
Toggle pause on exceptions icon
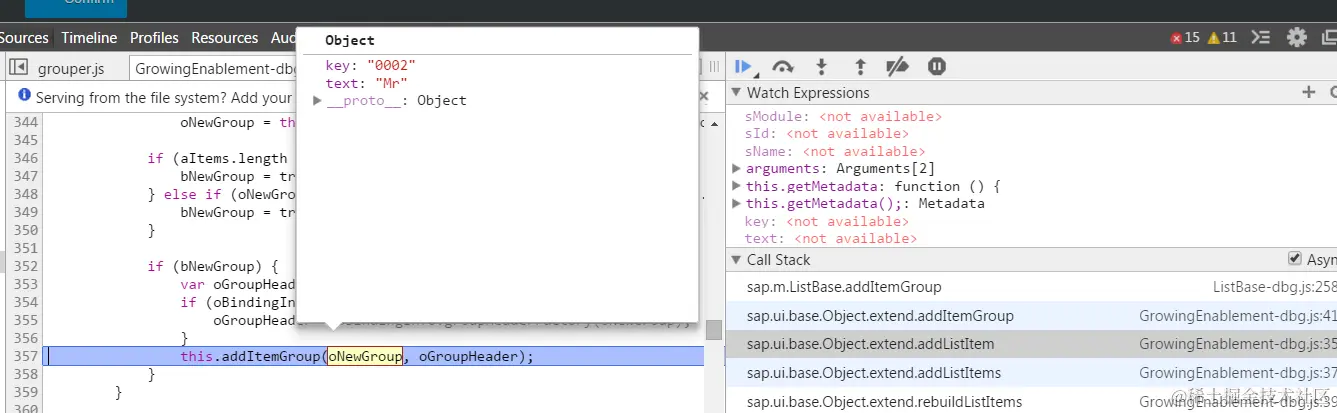937,67
